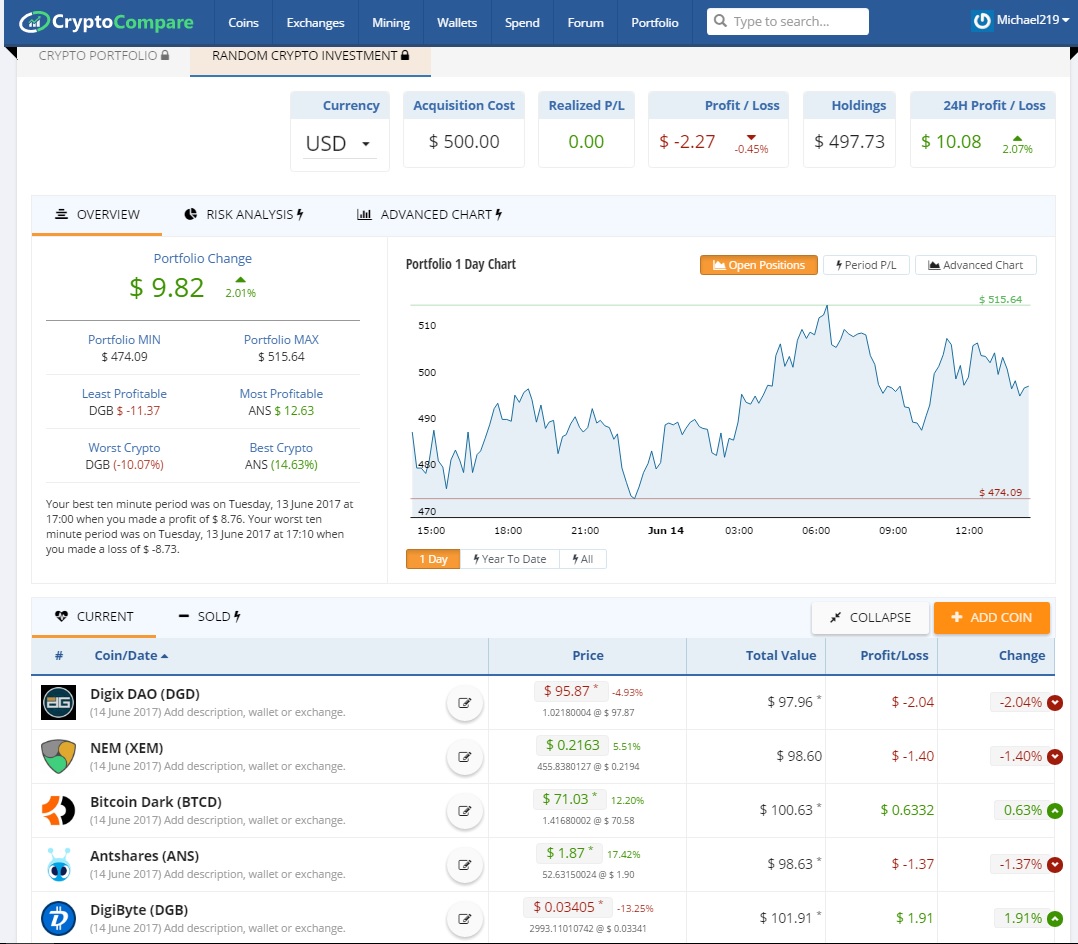Edit the DigiByte (DGB) entry

[x=465, y=919]
